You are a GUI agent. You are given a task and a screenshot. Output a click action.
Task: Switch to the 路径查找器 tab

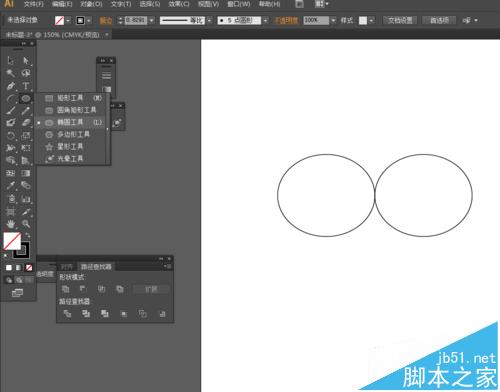pos(96,267)
